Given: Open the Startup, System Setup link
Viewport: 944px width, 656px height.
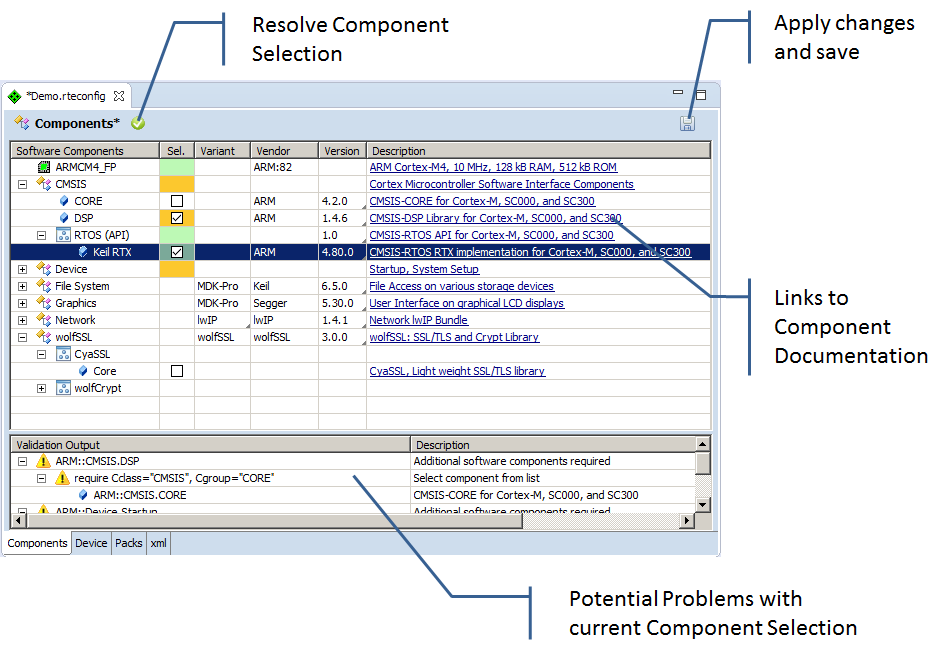Looking at the screenshot, I should click(x=424, y=269).
